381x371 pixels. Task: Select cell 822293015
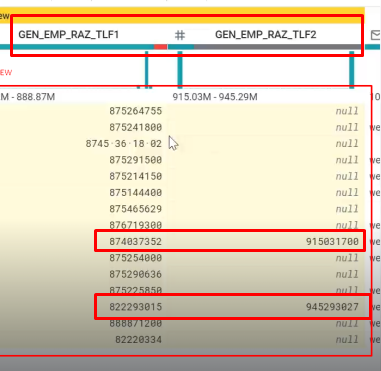[x=136, y=307]
